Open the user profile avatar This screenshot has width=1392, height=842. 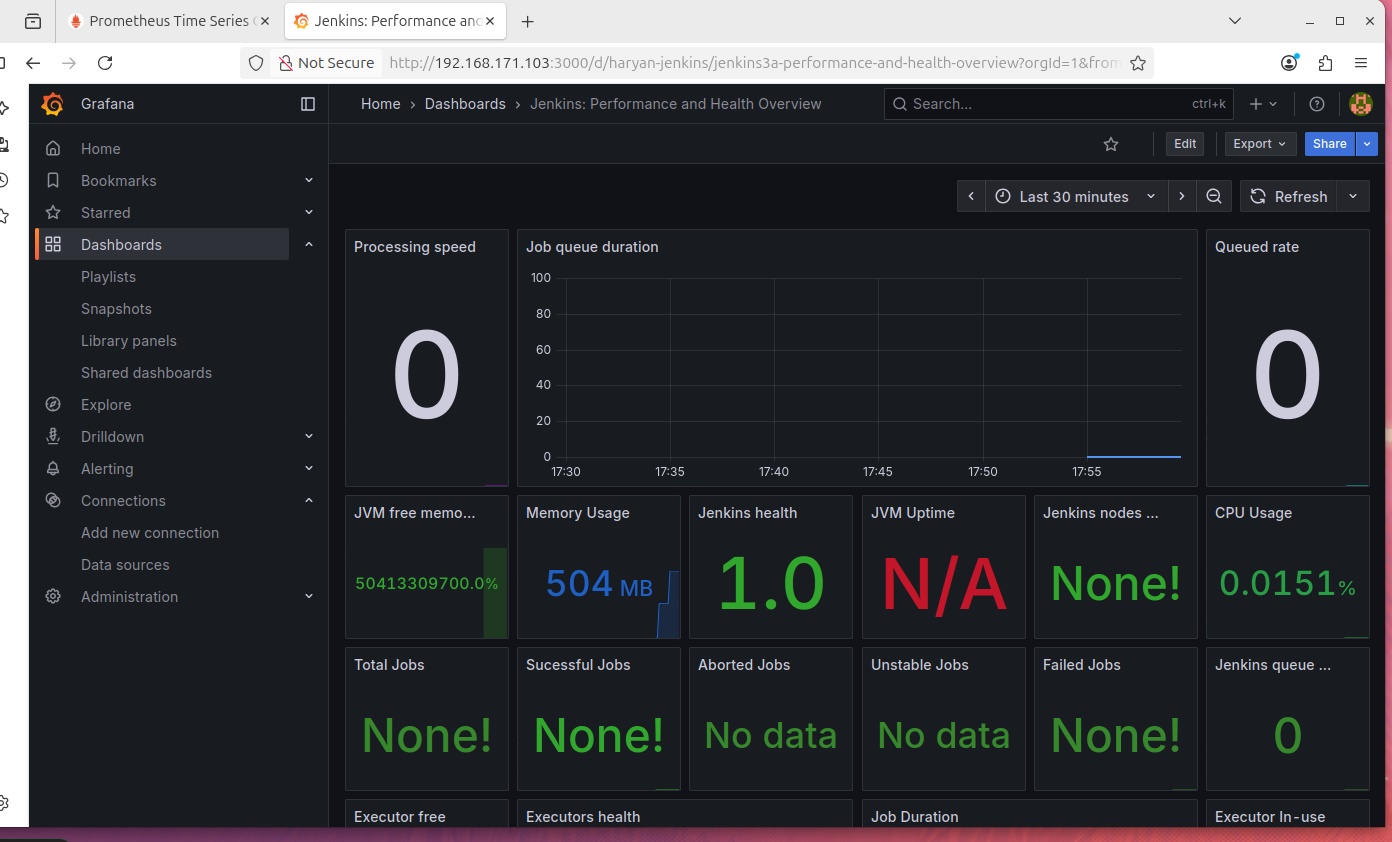[1360, 104]
